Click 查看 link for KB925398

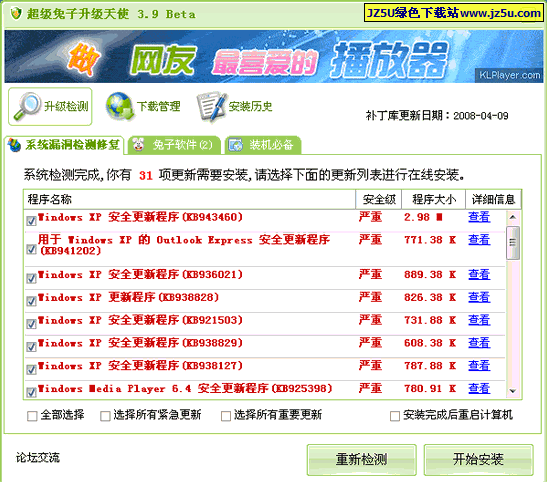(x=479, y=388)
